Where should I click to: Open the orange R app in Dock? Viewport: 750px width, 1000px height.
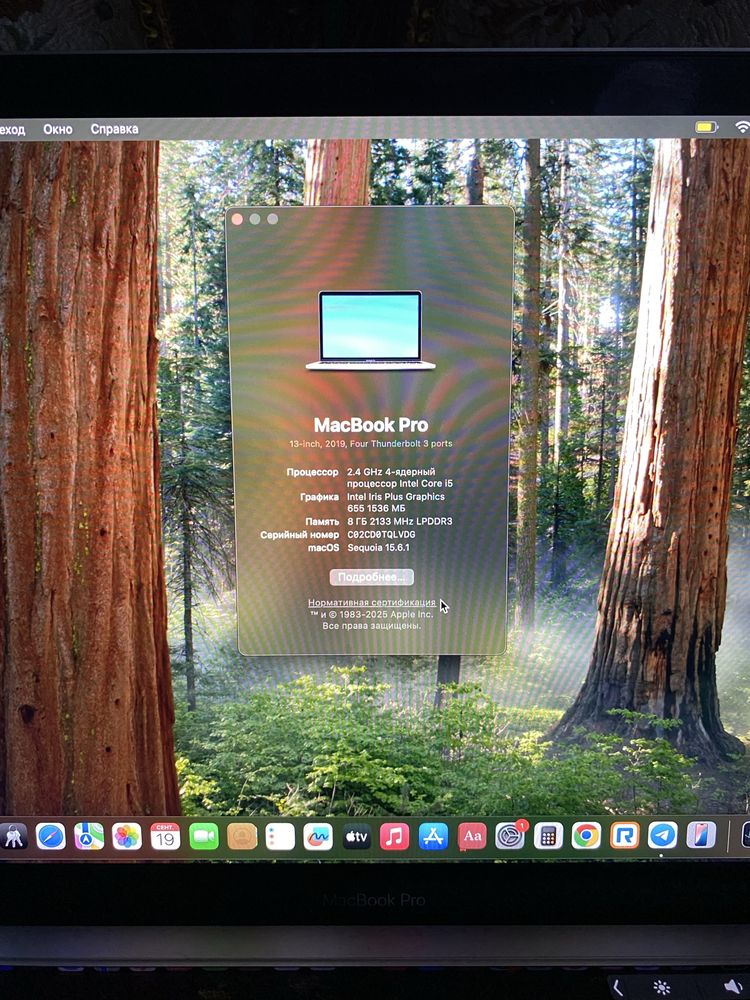click(624, 836)
